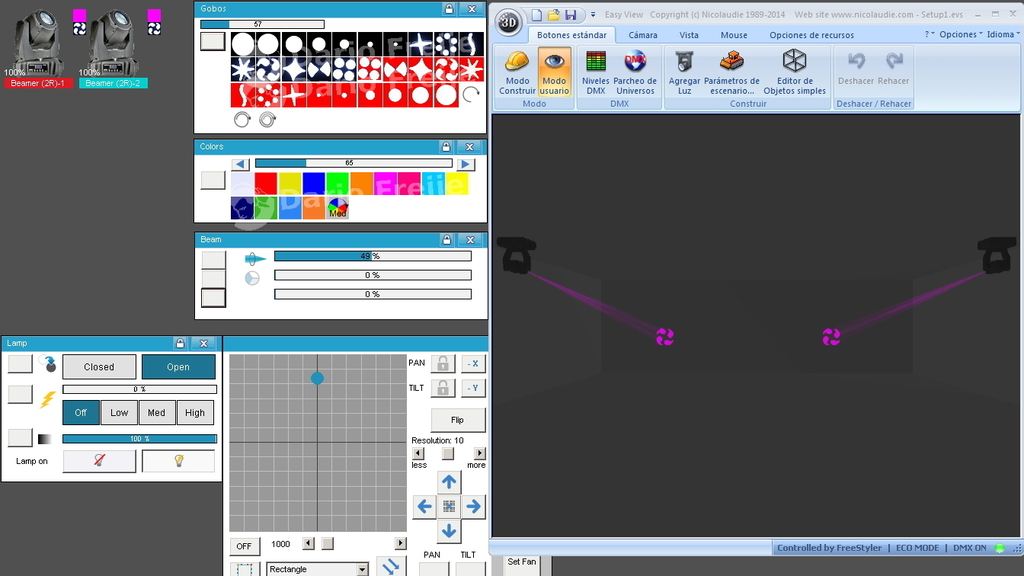The width and height of the screenshot is (1024, 576).
Task: Set strobe to Off
Action: [81, 413]
